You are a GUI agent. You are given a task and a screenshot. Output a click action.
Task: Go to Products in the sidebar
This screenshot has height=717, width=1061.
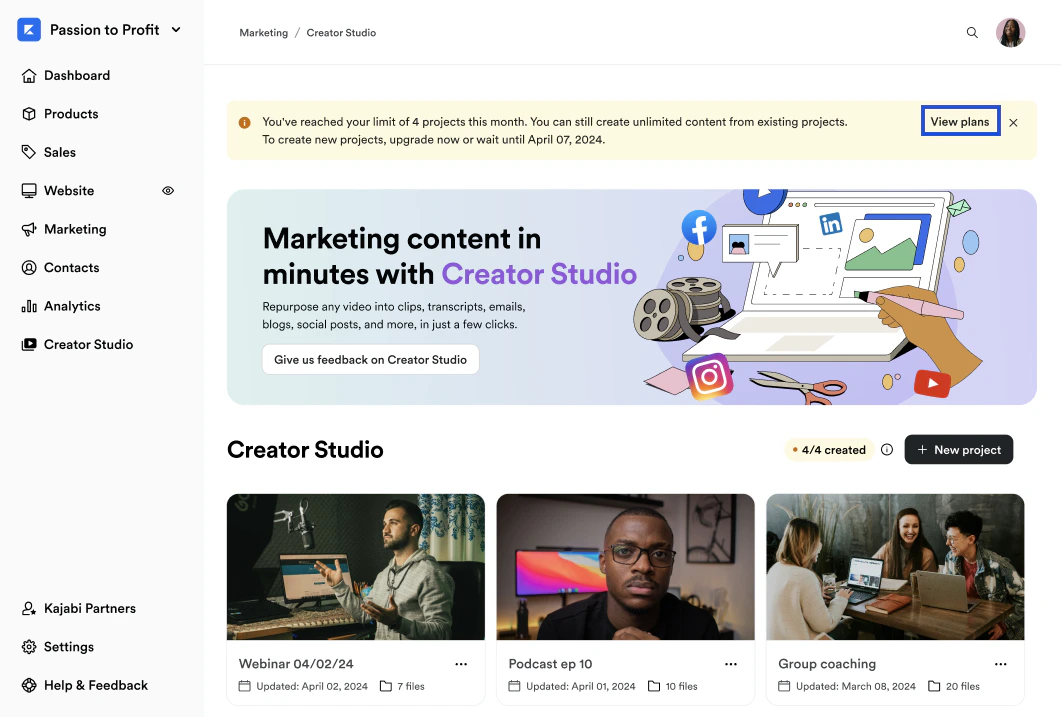[x=71, y=114]
